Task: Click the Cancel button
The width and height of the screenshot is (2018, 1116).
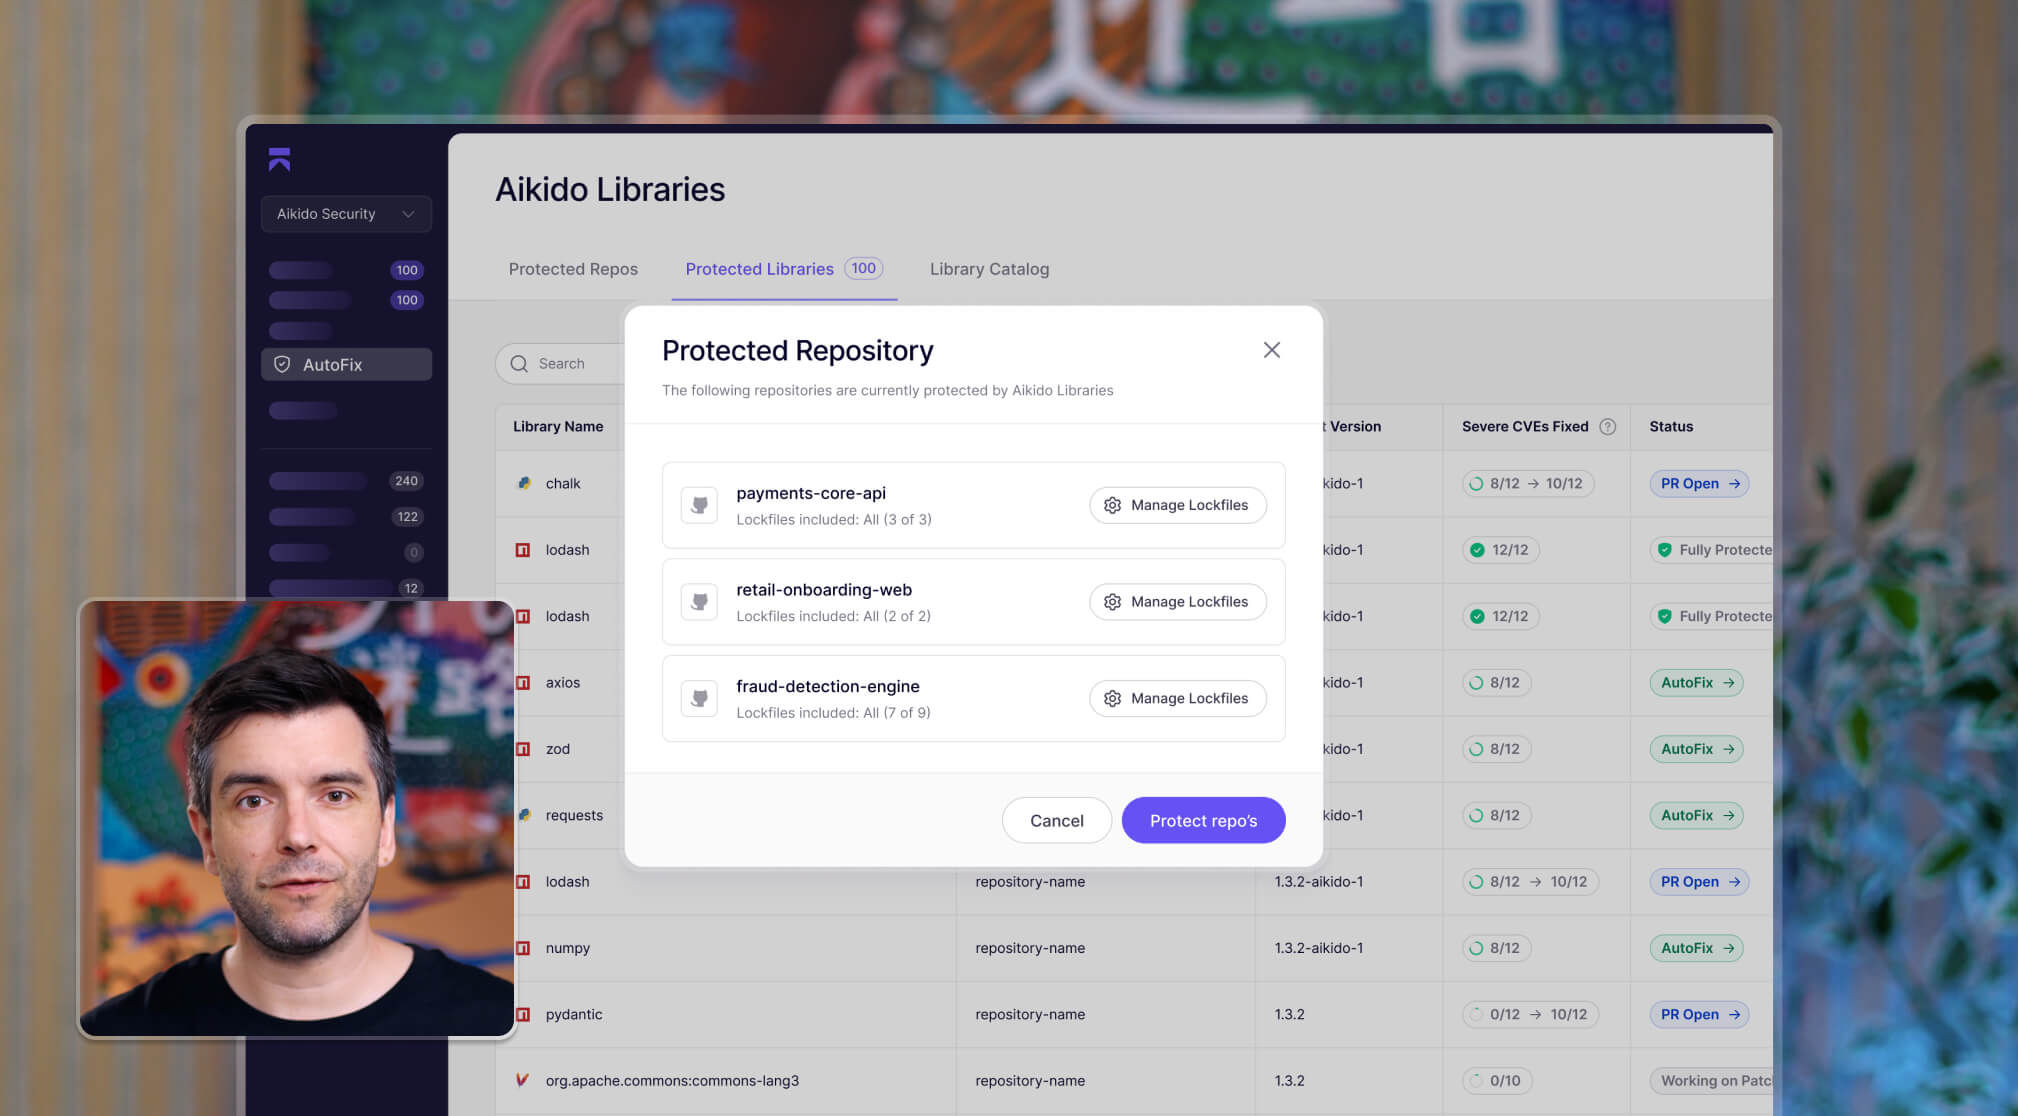Action: (1057, 820)
